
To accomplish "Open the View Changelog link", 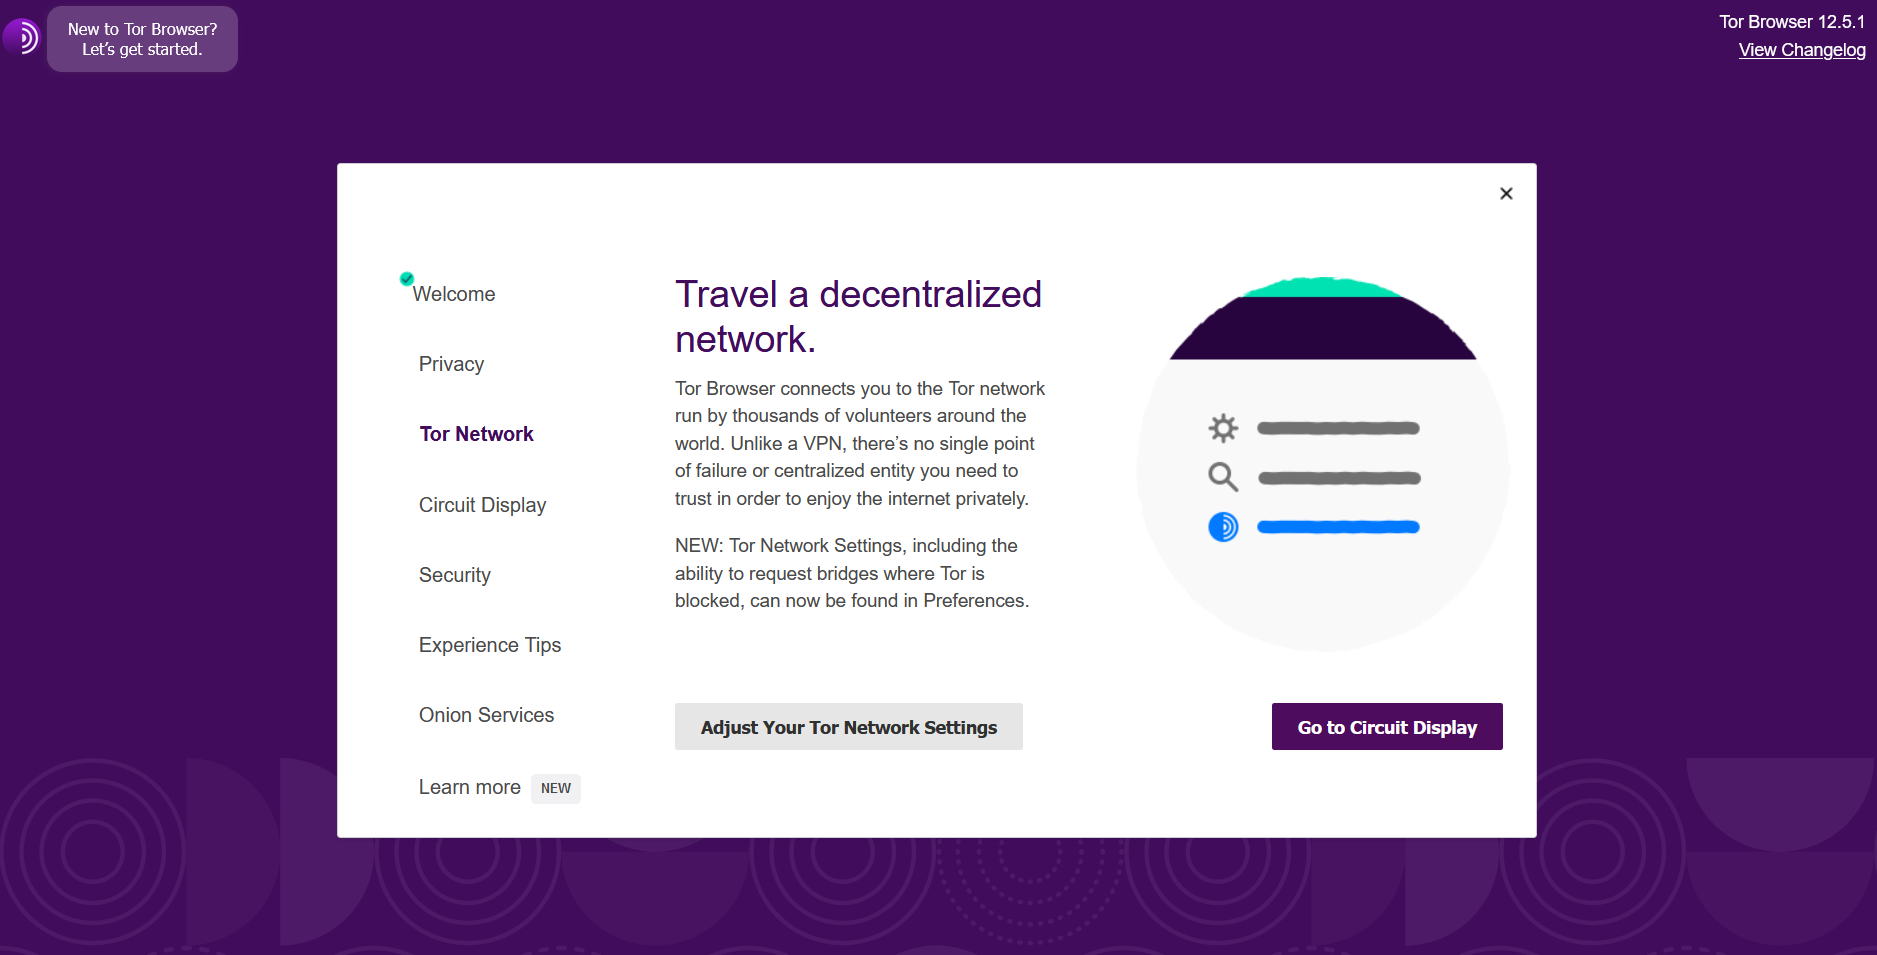I will coord(1802,50).
